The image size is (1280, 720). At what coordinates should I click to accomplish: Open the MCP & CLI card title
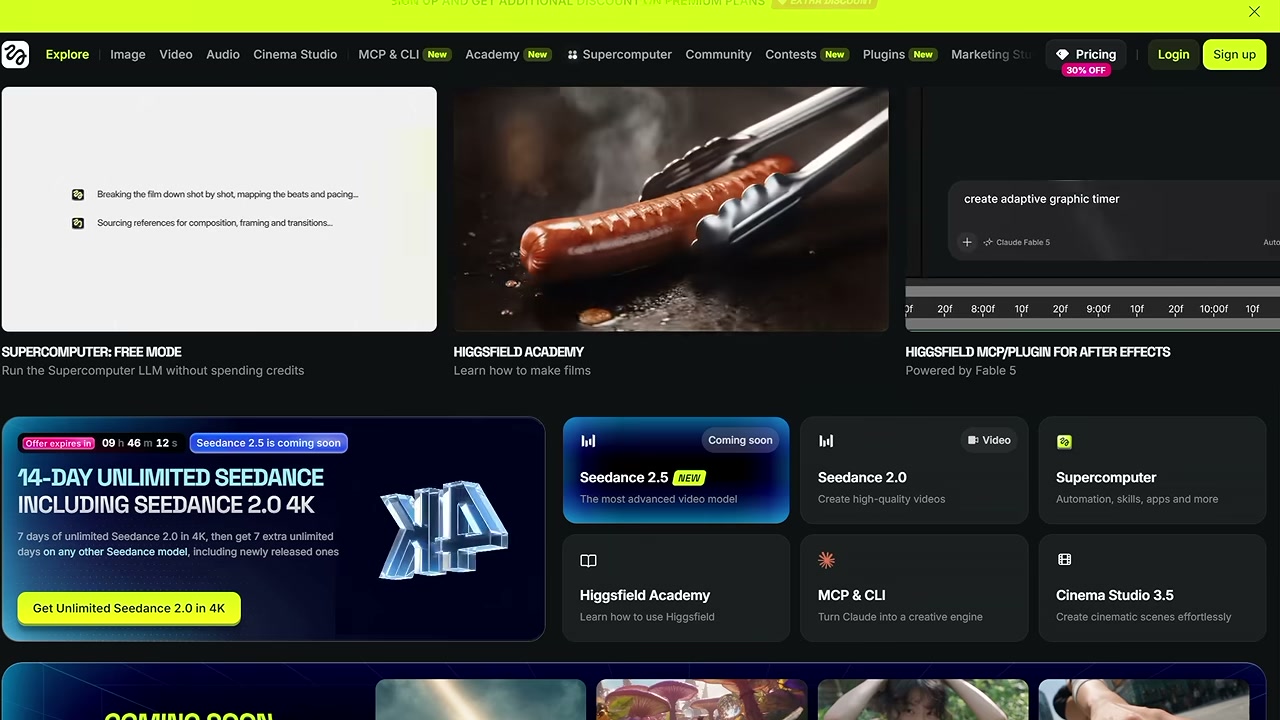pyautogui.click(x=852, y=595)
